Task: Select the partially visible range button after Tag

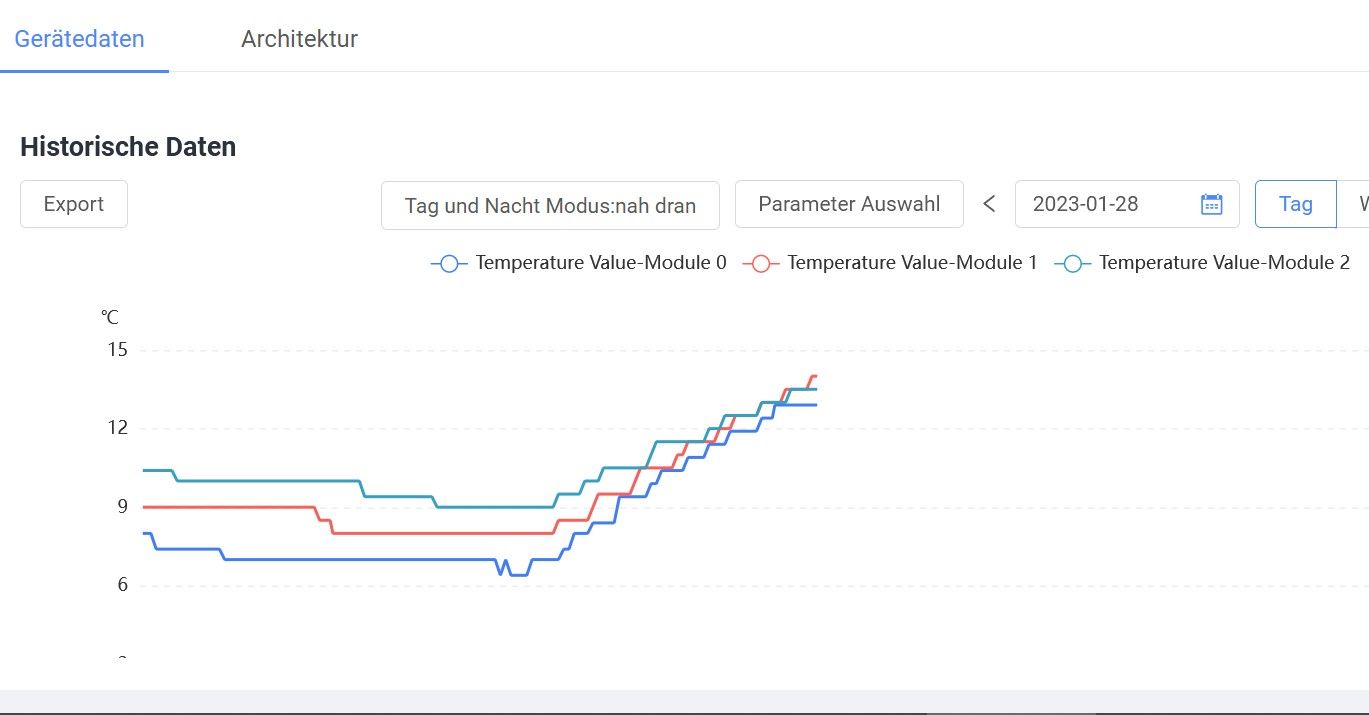Action: [1358, 204]
